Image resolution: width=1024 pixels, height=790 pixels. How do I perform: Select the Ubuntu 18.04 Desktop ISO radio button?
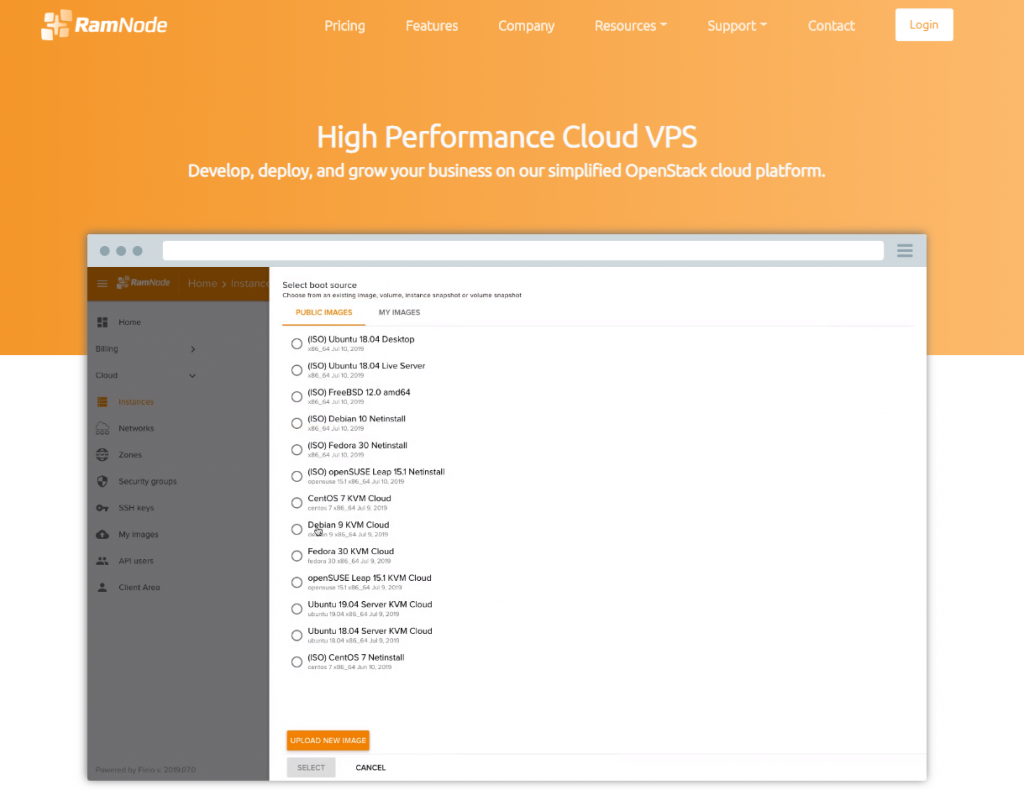tap(296, 343)
